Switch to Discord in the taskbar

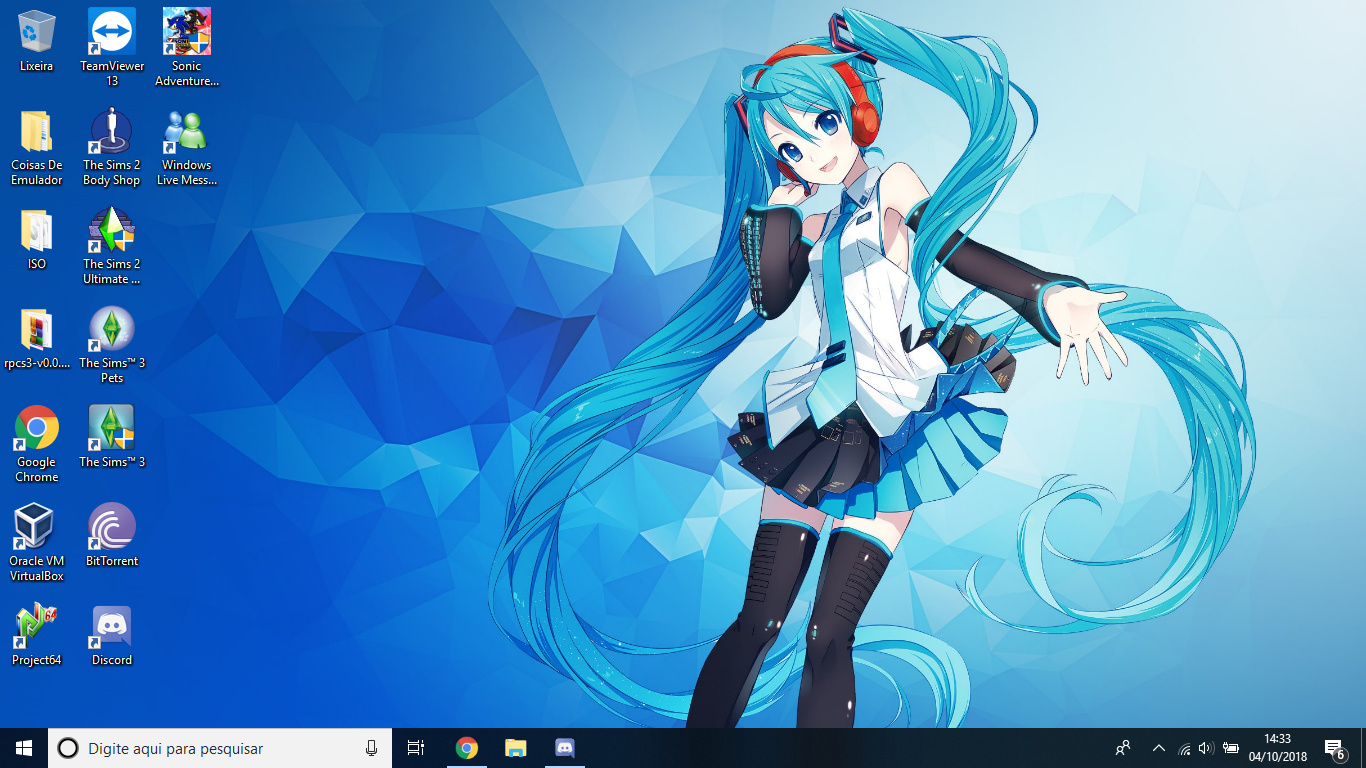[x=564, y=748]
